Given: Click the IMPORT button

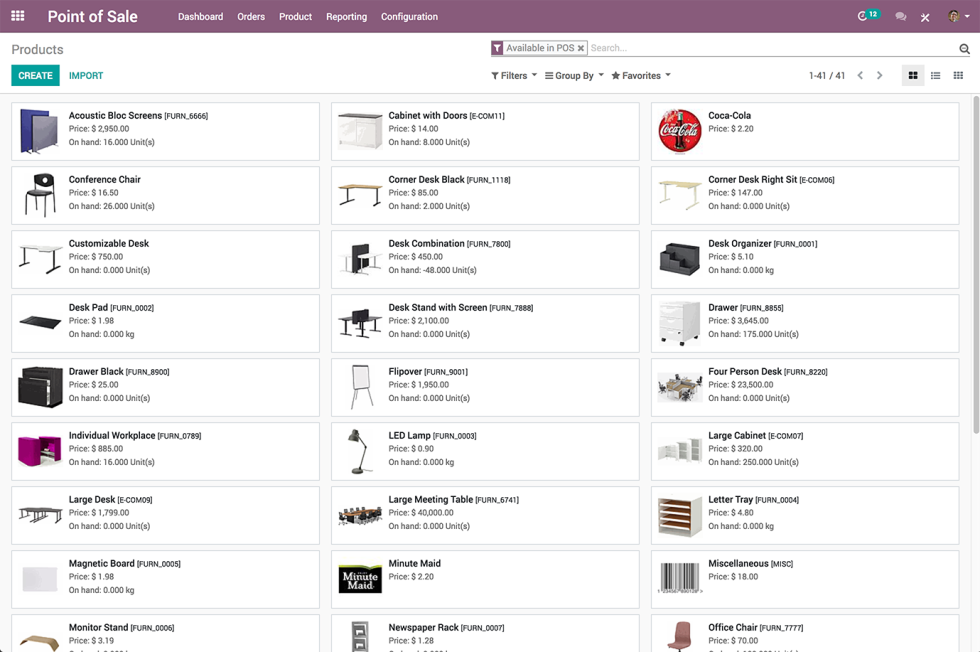Looking at the screenshot, I should point(86,75).
